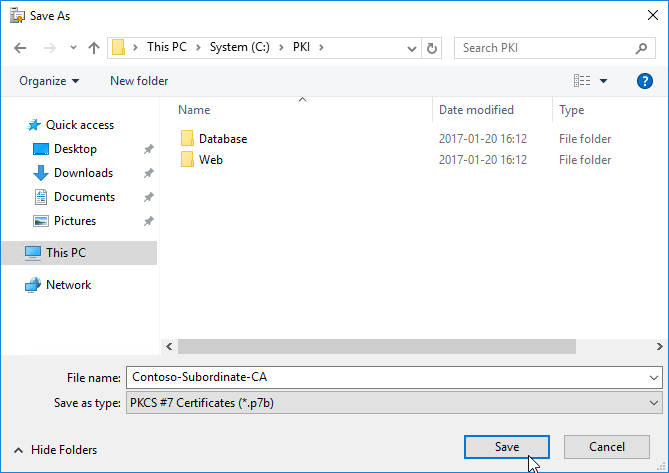Click the pin icon beside Documents

[x=148, y=197]
